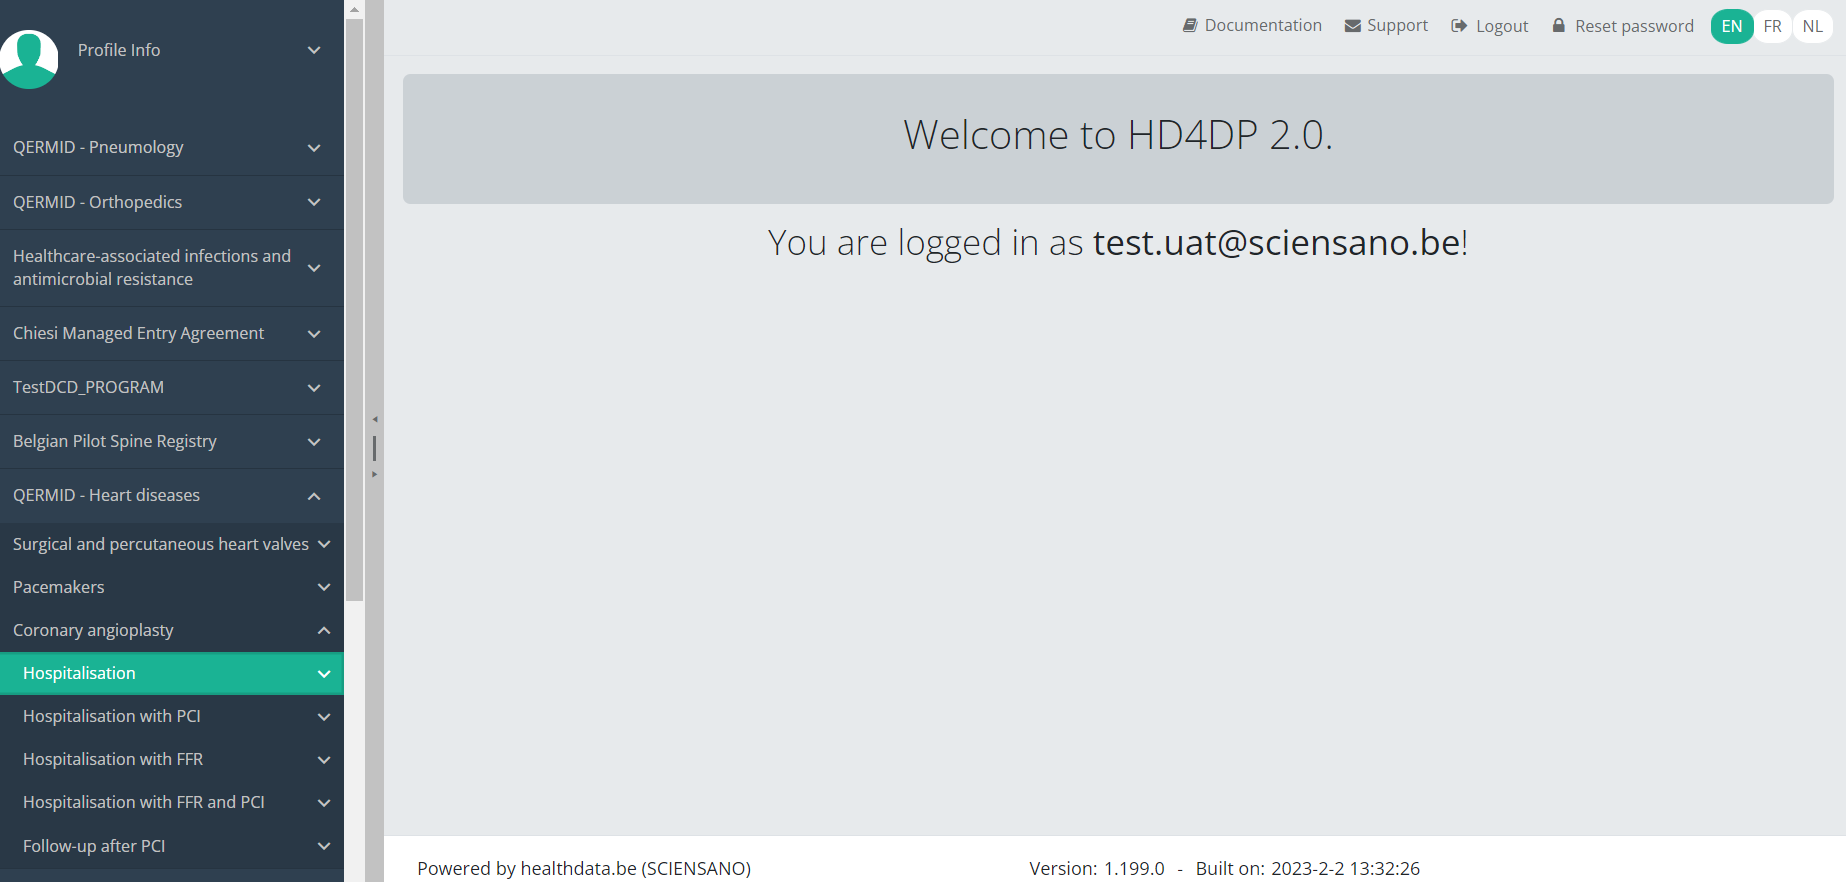
Task: Expand the Pacemakers chevron
Action: tap(324, 587)
